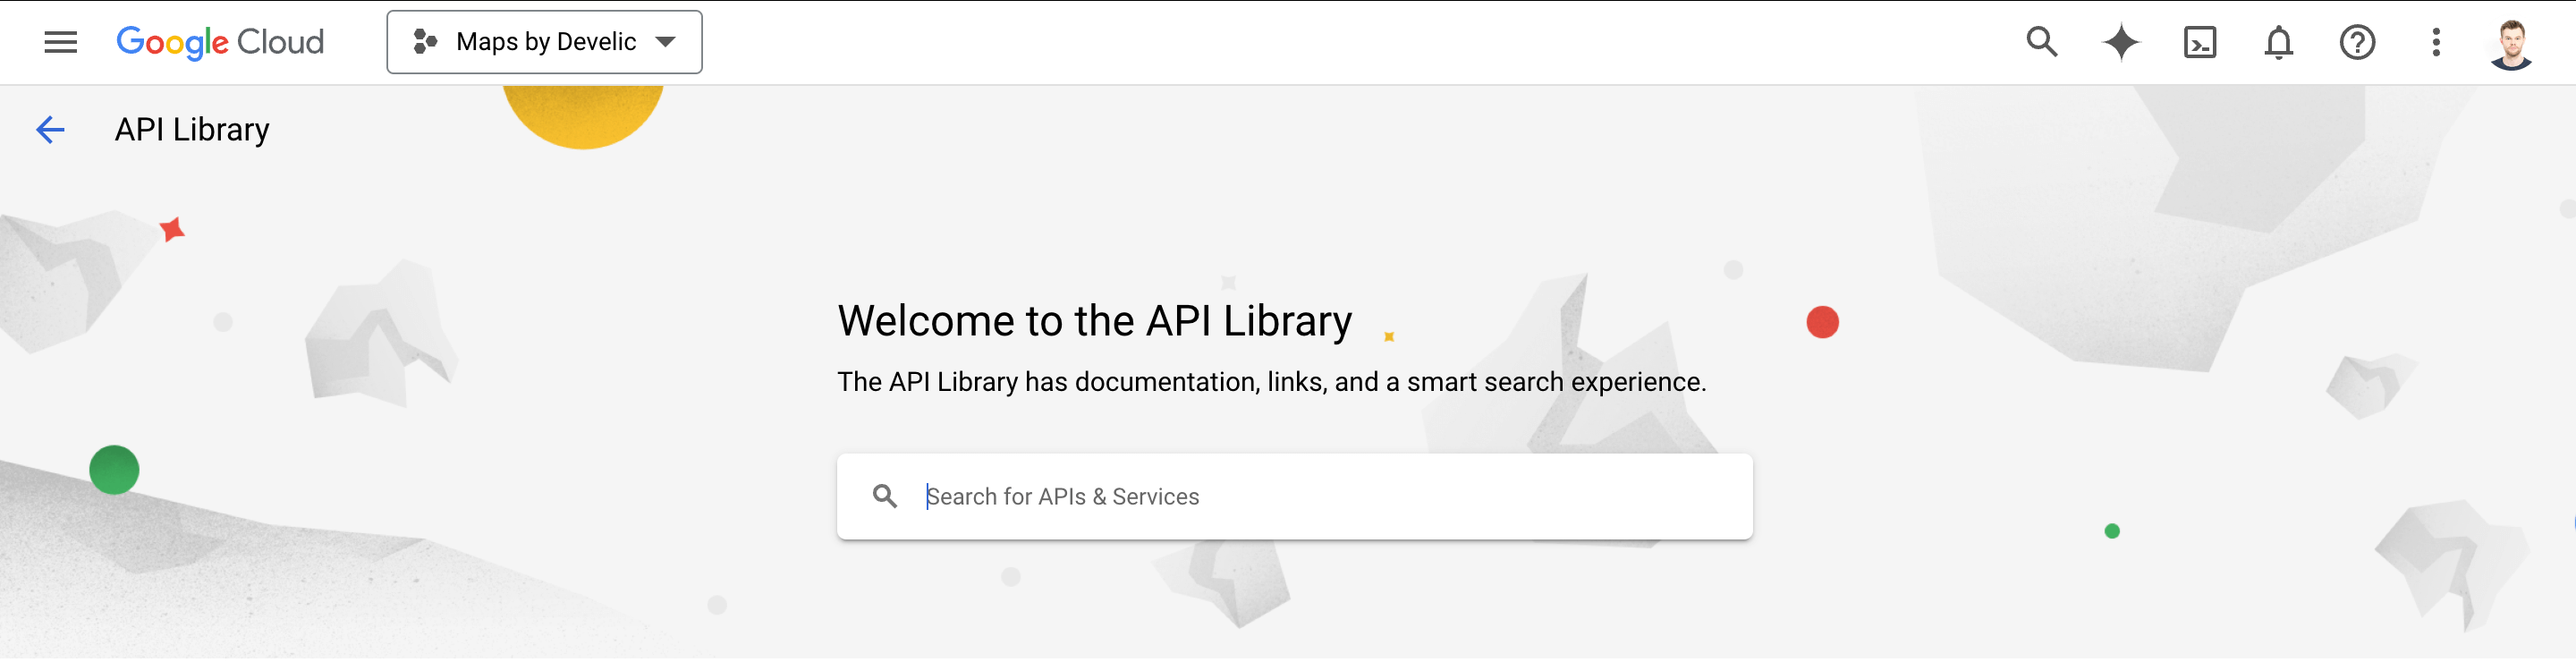The width and height of the screenshot is (2576, 662).
Task: Click the search magnifier inside the search bar
Action: click(x=886, y=496)
